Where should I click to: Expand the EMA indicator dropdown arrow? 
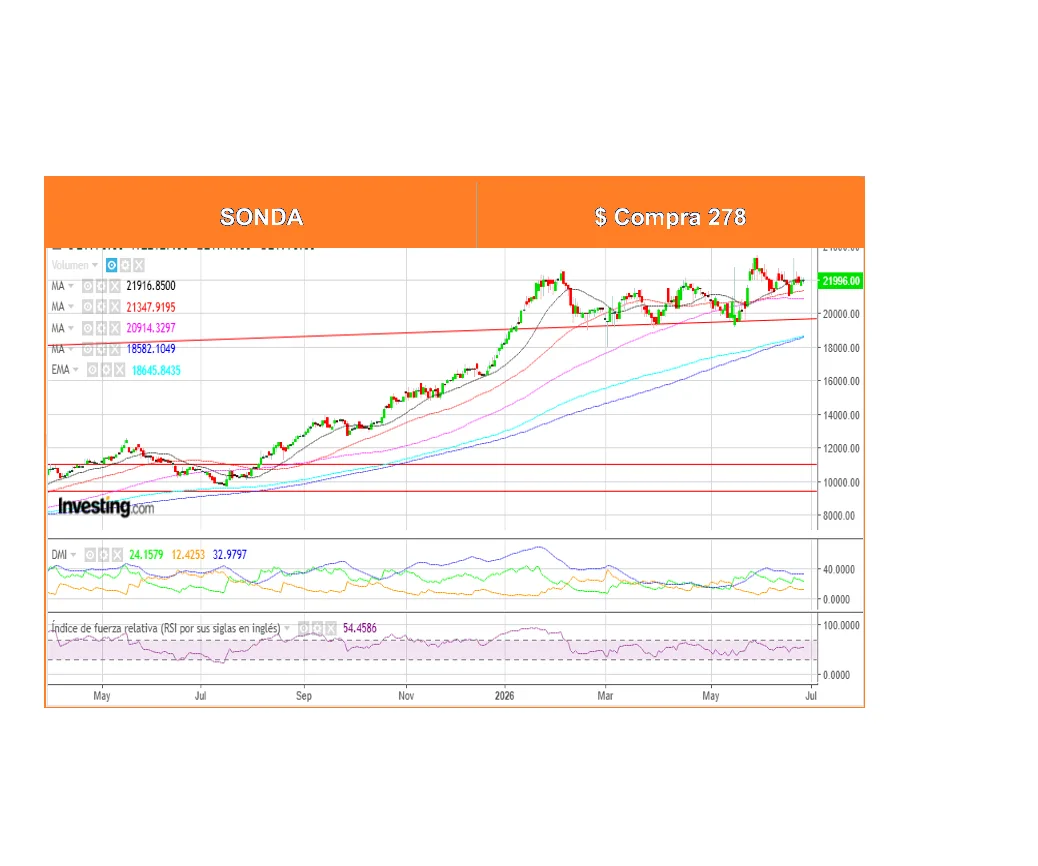[75, 370]
